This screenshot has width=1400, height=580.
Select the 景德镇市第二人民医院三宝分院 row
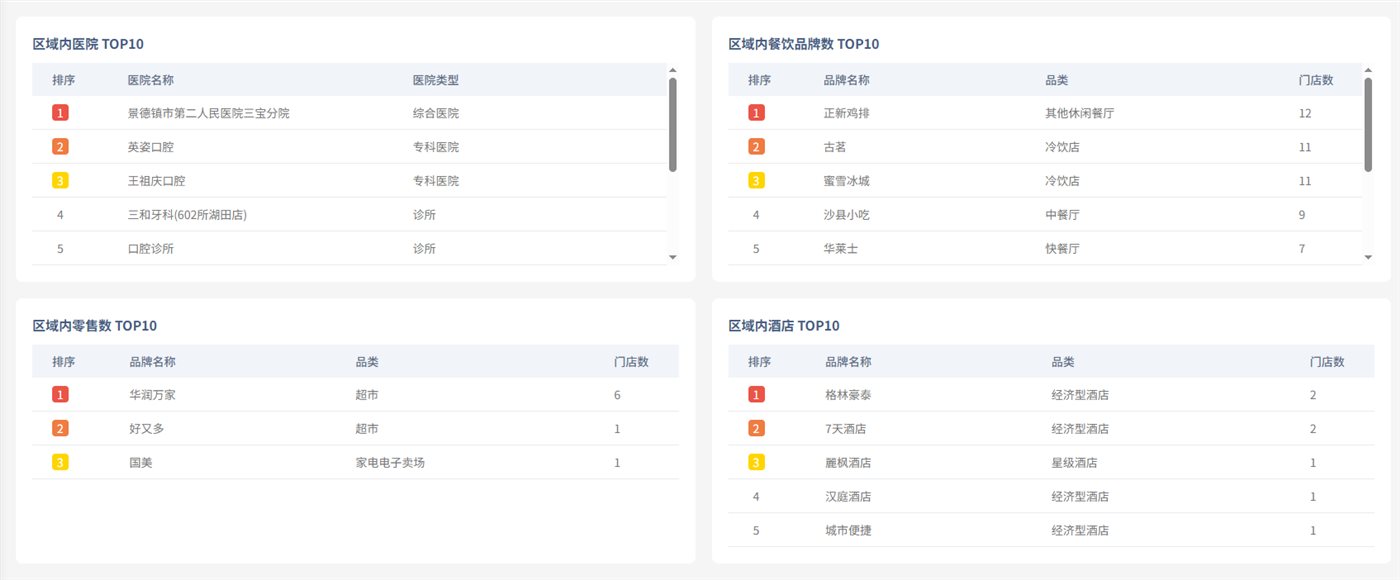click(349, 113)
